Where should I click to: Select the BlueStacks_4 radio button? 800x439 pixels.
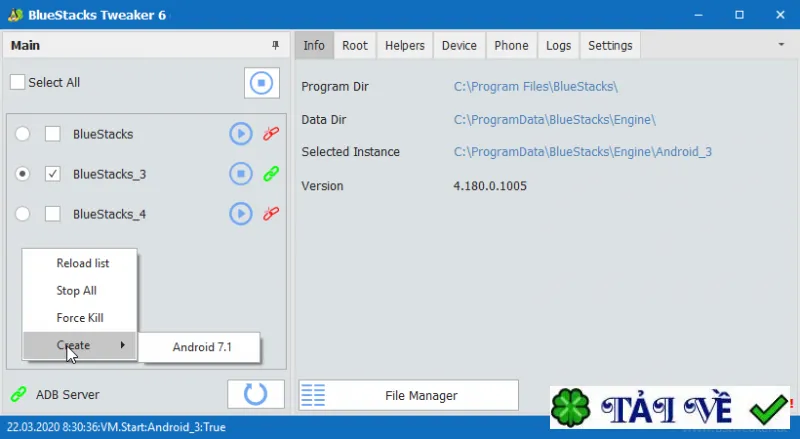22,214
